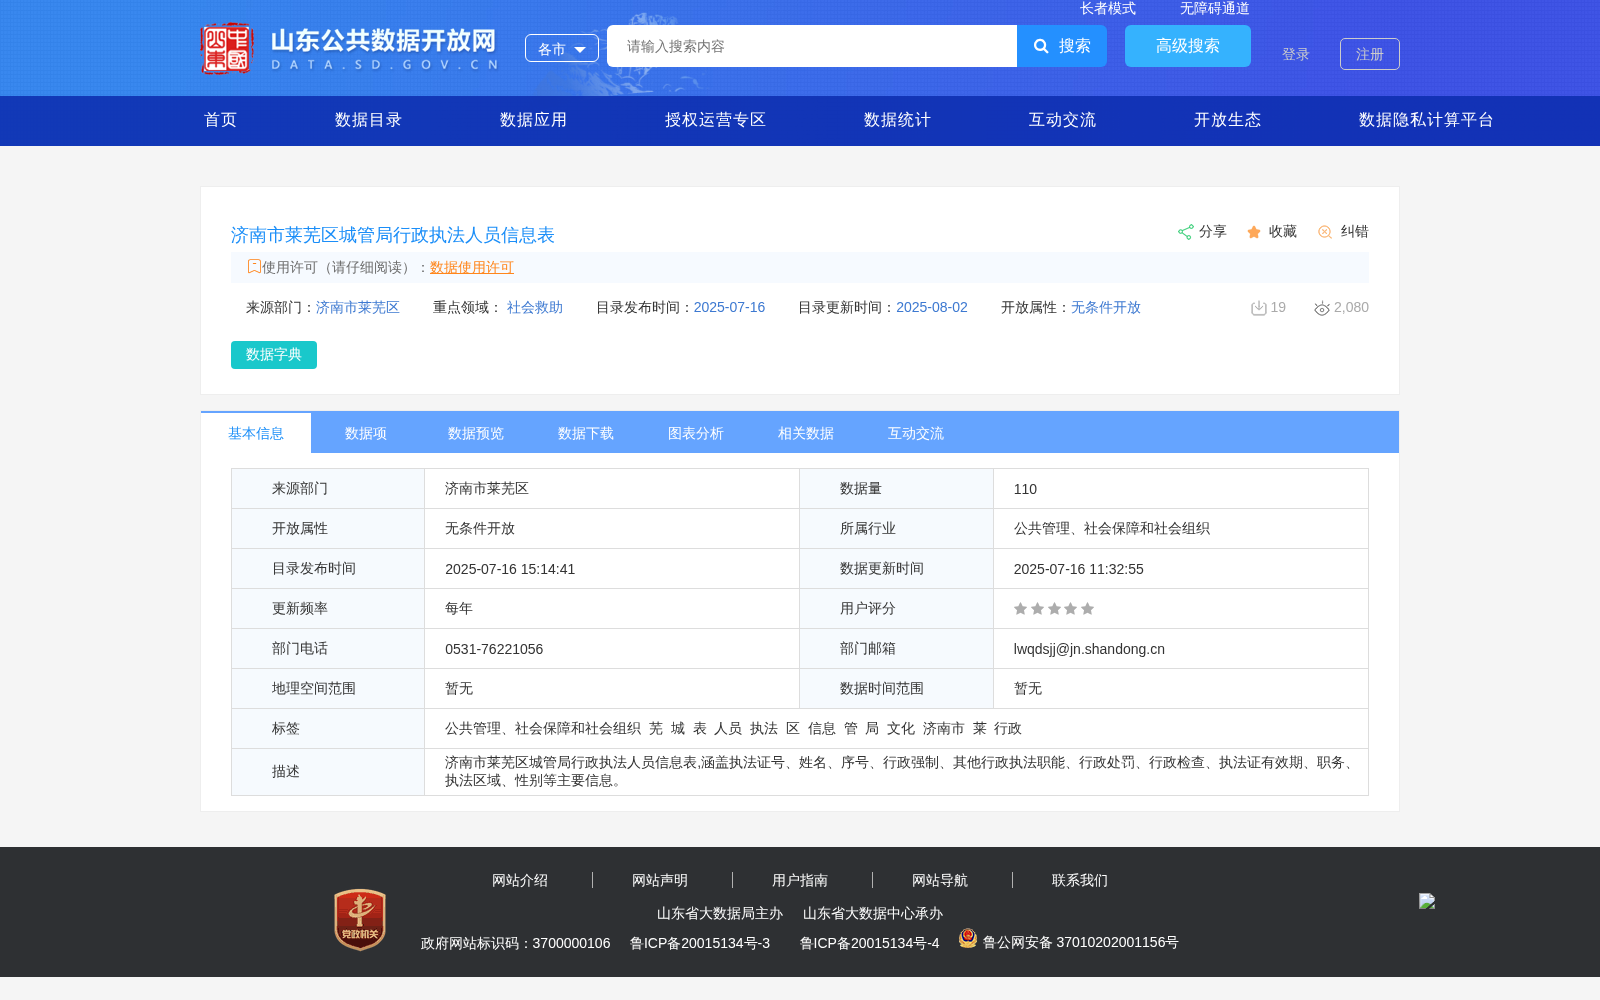Open 无障碍通道 accessibility channel
1600x1000 pixels.
[x=1215, y=9]
